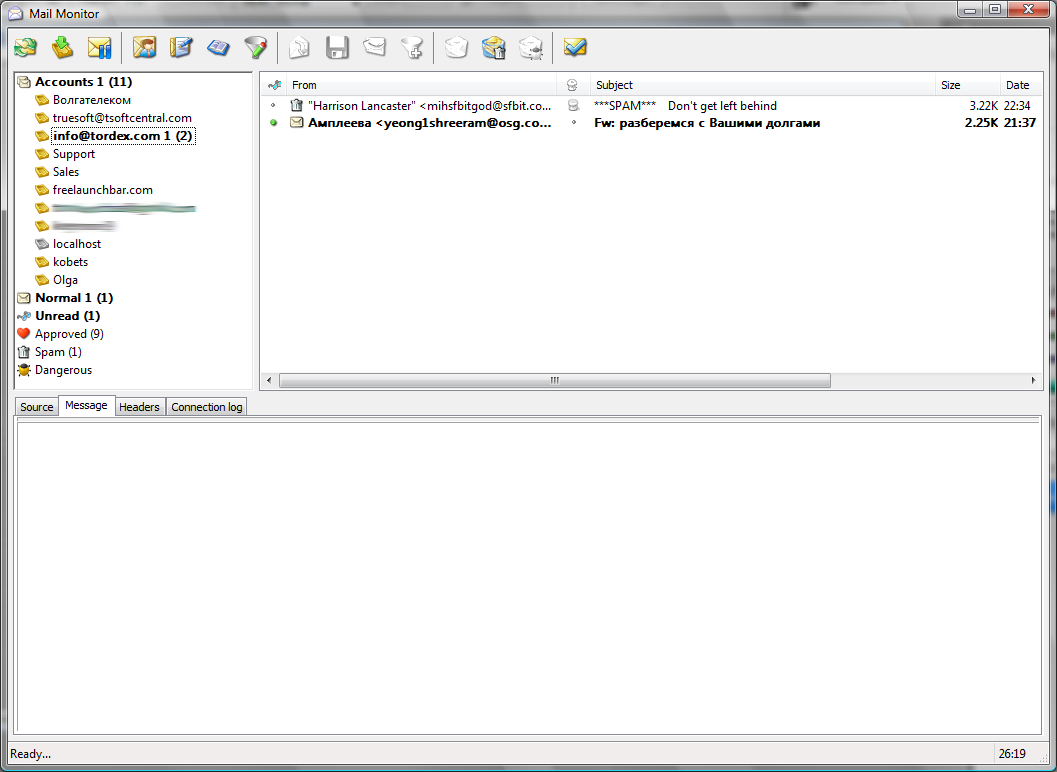
Task: Open the Connection log tab
Action: 206,407
